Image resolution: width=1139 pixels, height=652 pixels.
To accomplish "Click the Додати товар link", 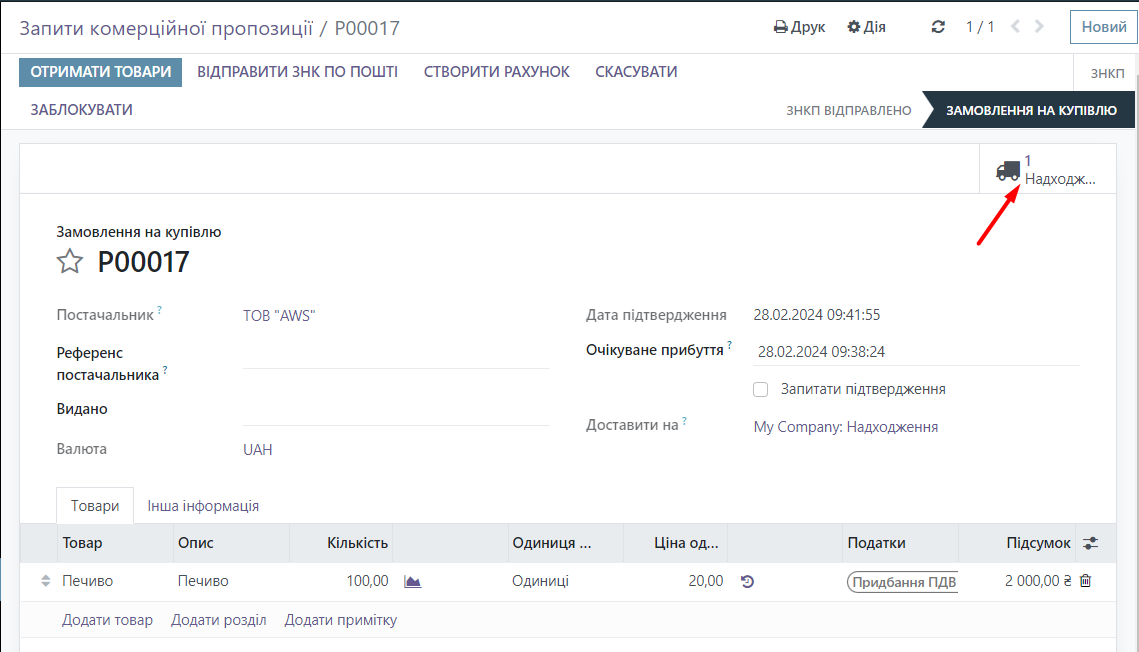I will (107, 620).
